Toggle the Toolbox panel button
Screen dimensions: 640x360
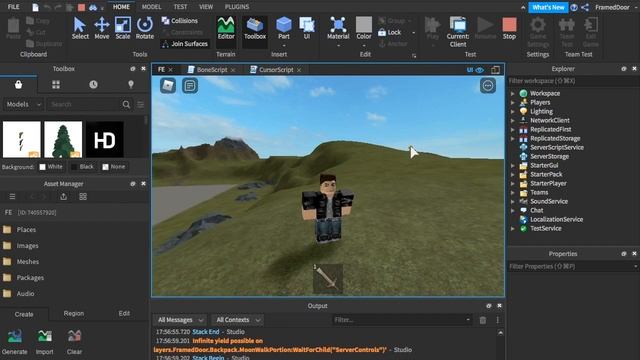pyautogui.click(x=255, y=28)
